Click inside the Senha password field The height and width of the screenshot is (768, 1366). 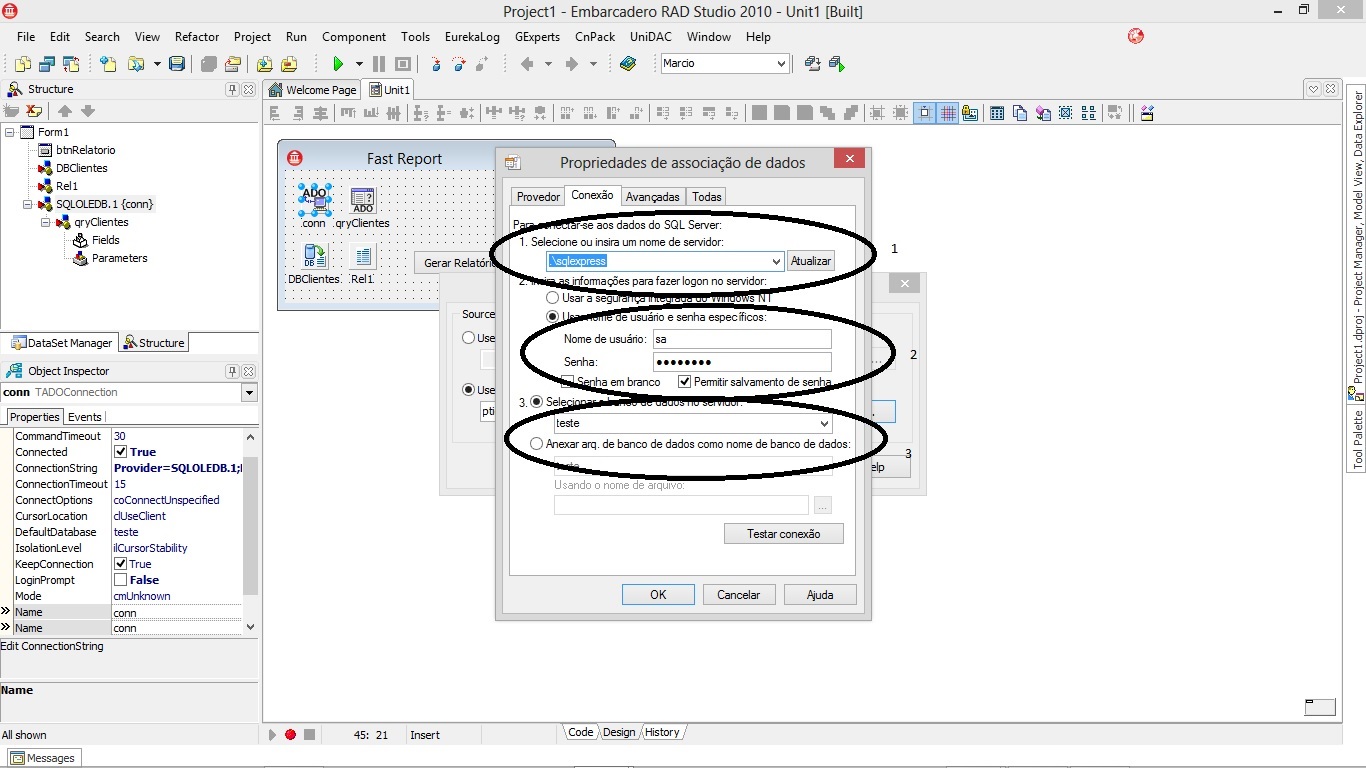(742, 361)
